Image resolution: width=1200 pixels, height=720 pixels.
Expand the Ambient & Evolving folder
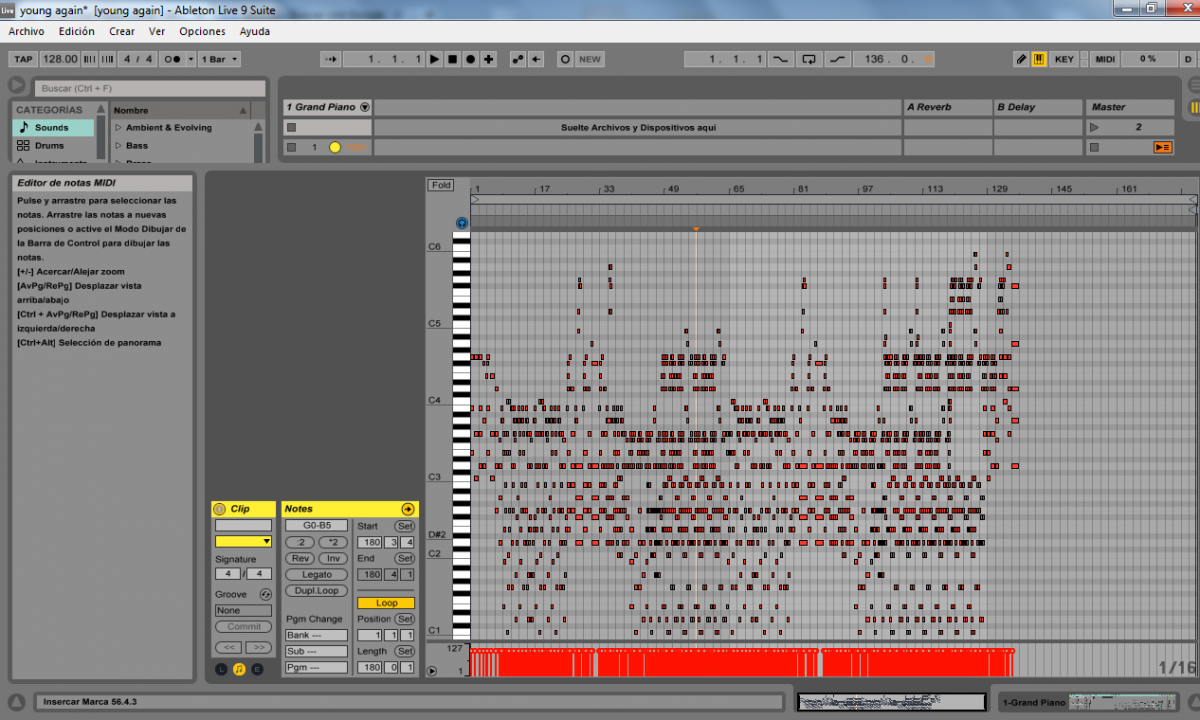(x=119, y=128)
